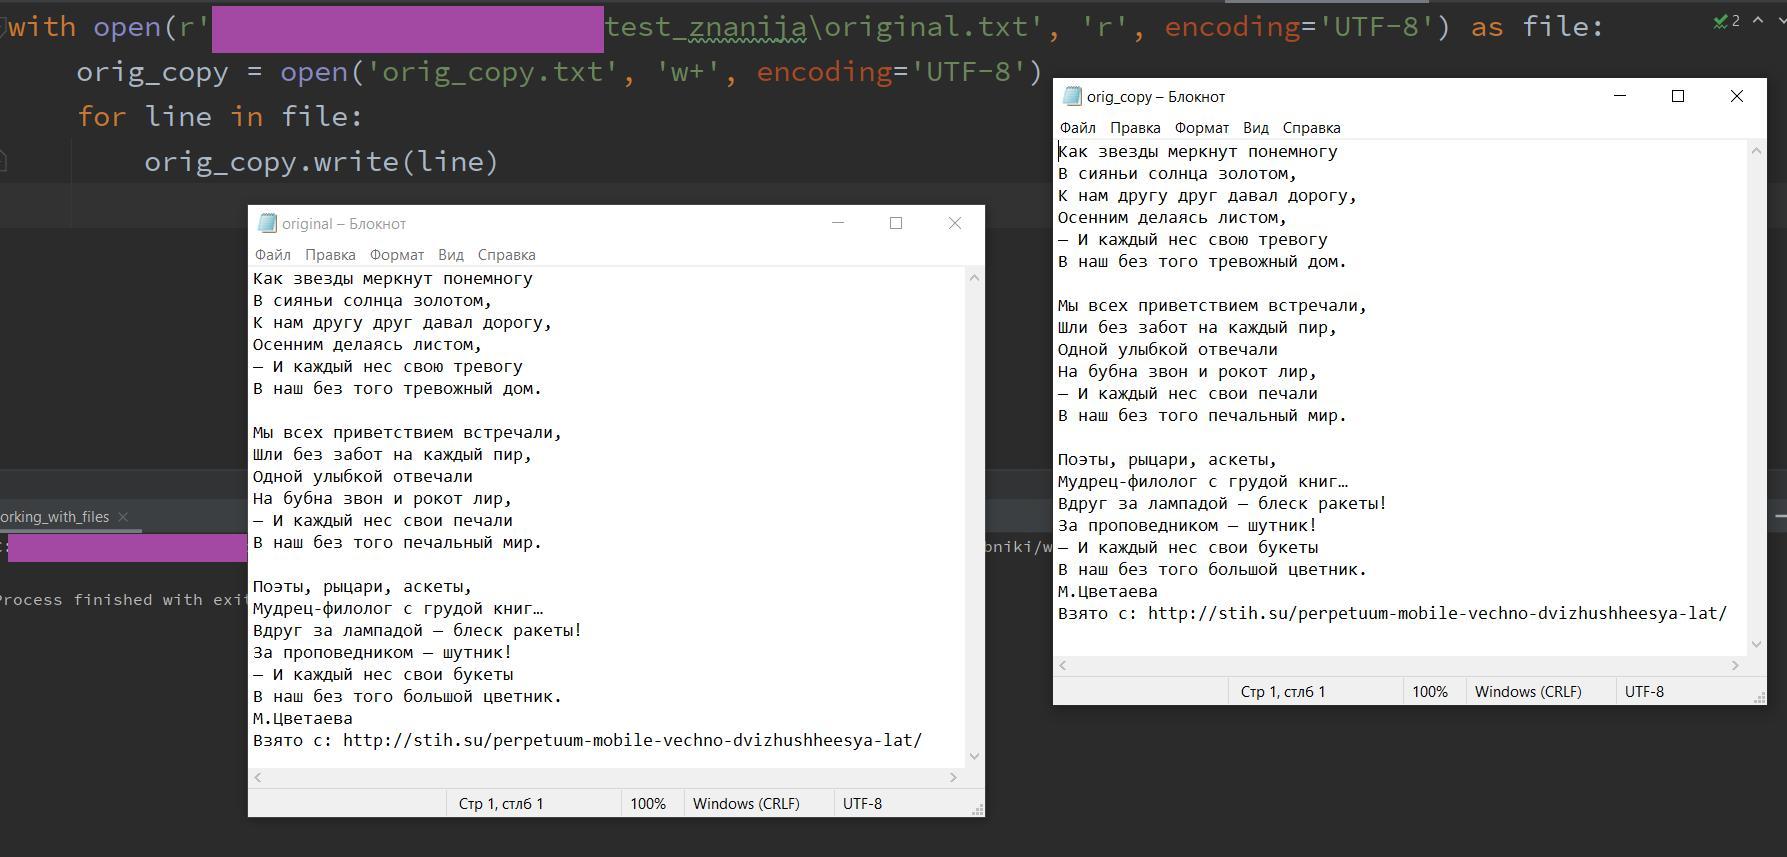This screenshot has height=857, width=1787.
Task: Click the Notepad icon in original title bar
Action: 267,223
